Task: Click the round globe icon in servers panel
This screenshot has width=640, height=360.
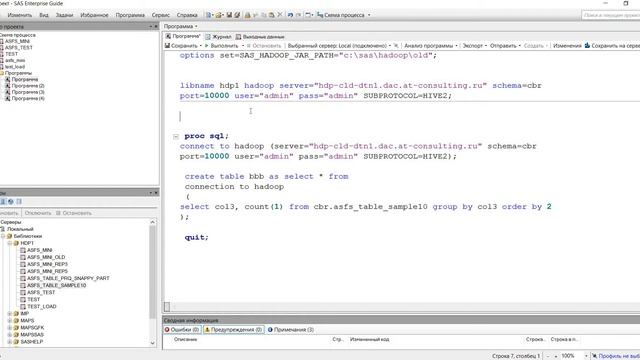Action: (11, 202)
